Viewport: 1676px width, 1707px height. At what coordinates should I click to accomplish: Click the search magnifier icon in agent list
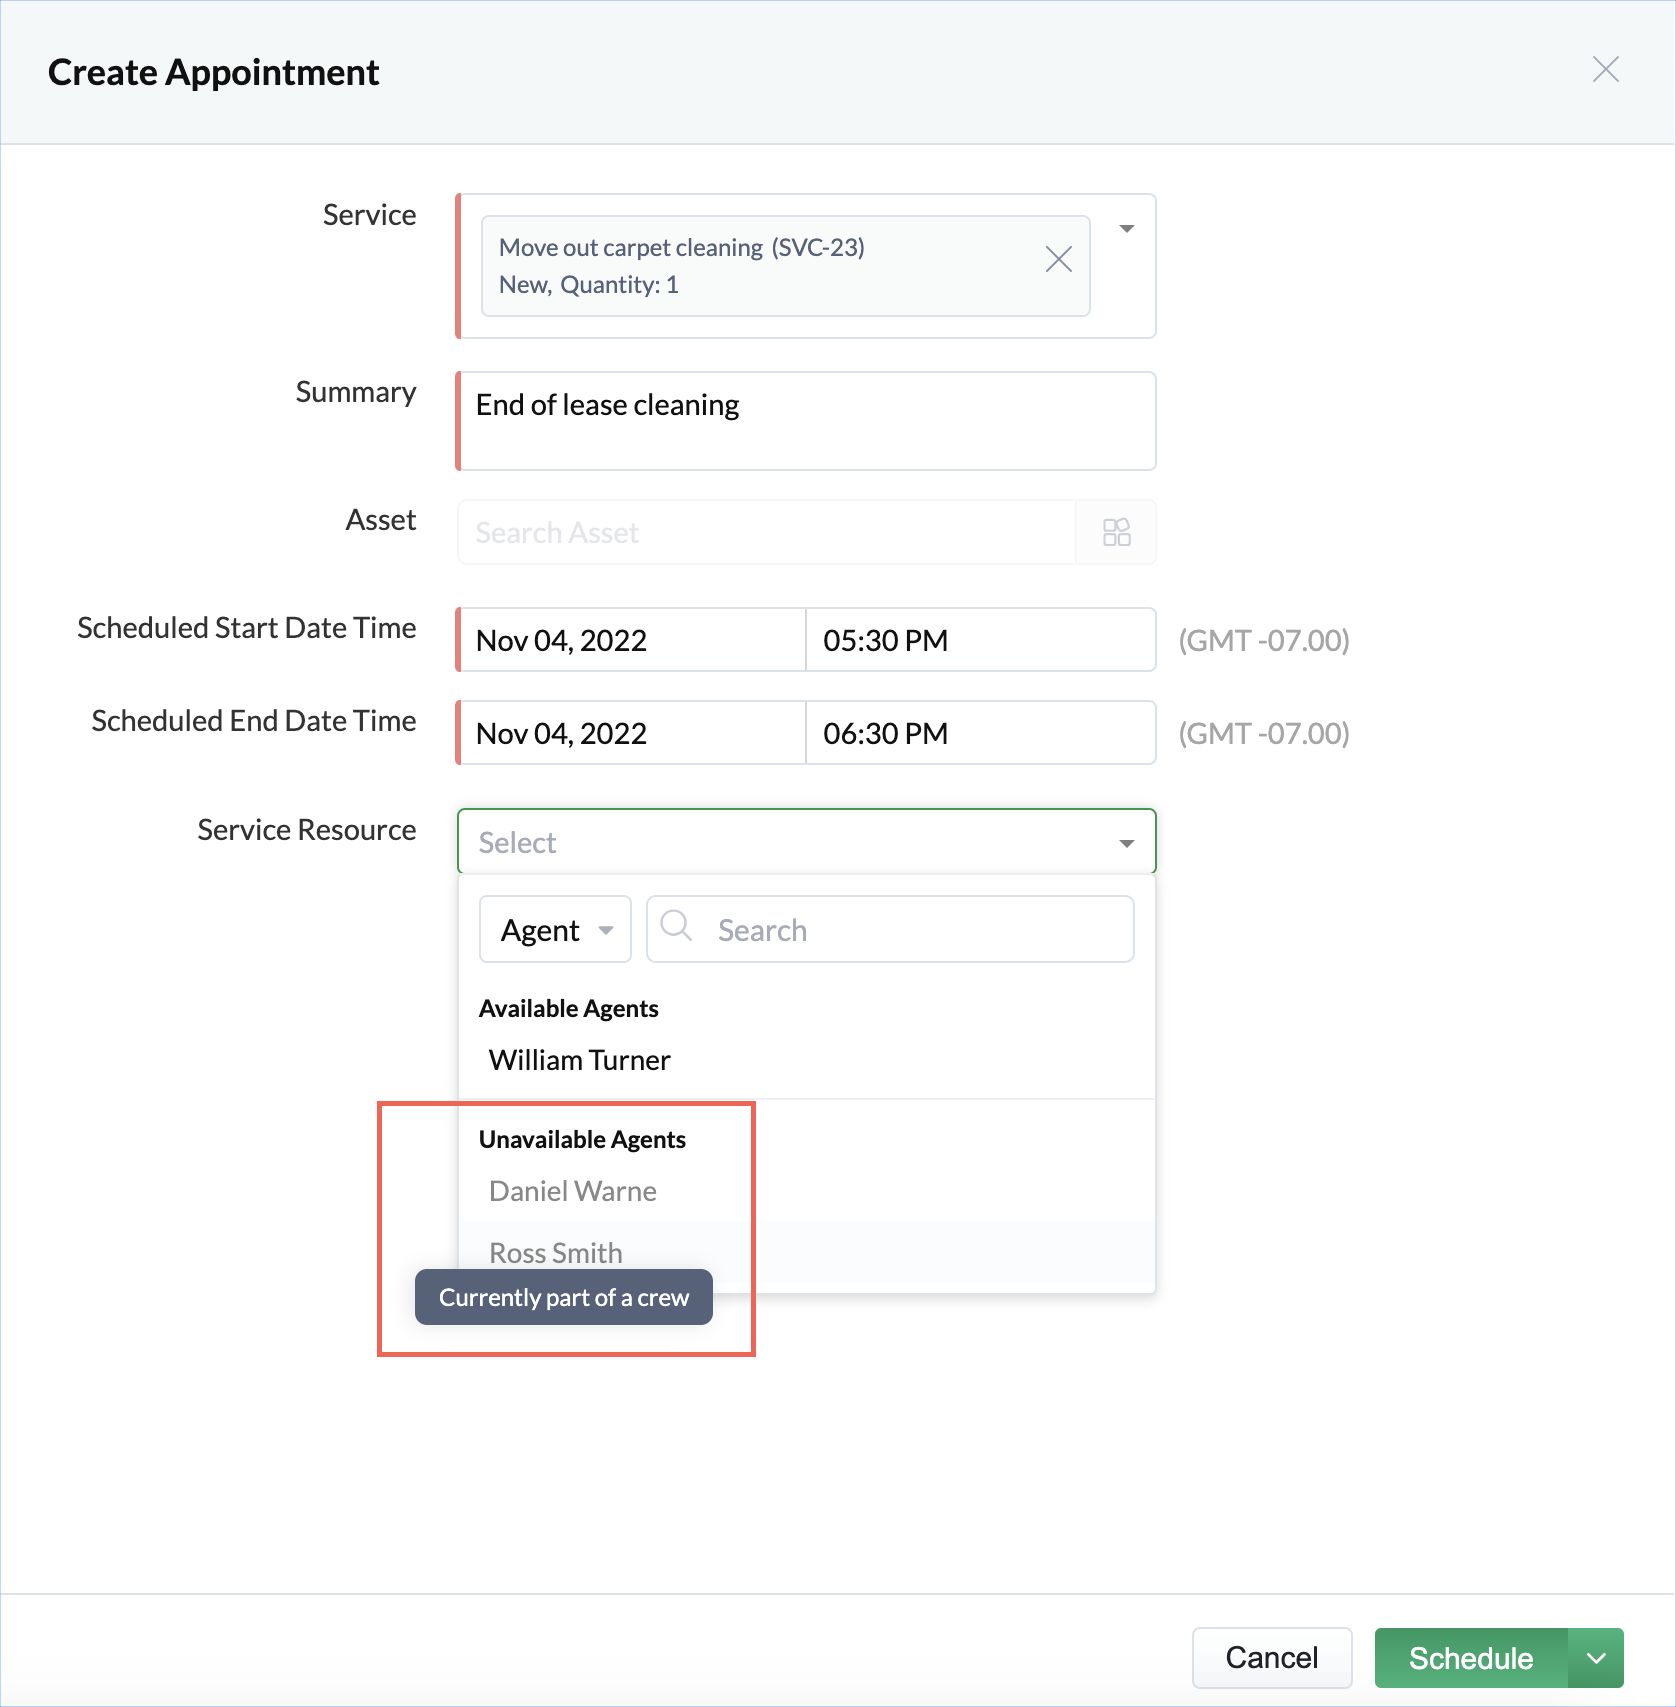click(x=677, y=925)
